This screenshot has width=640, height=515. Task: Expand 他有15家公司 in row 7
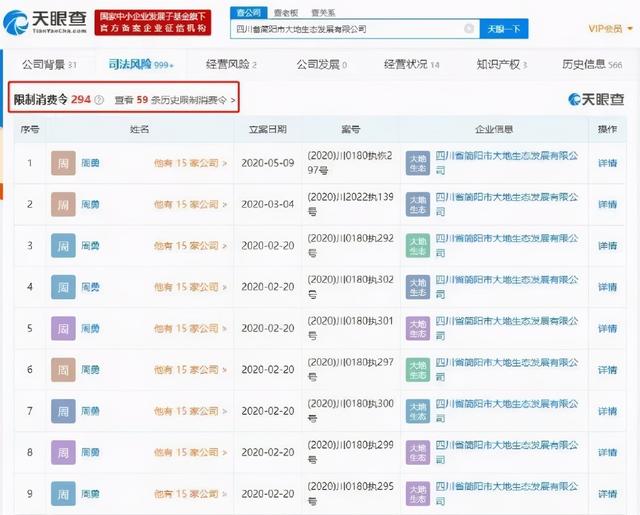[x=190, y=411]
